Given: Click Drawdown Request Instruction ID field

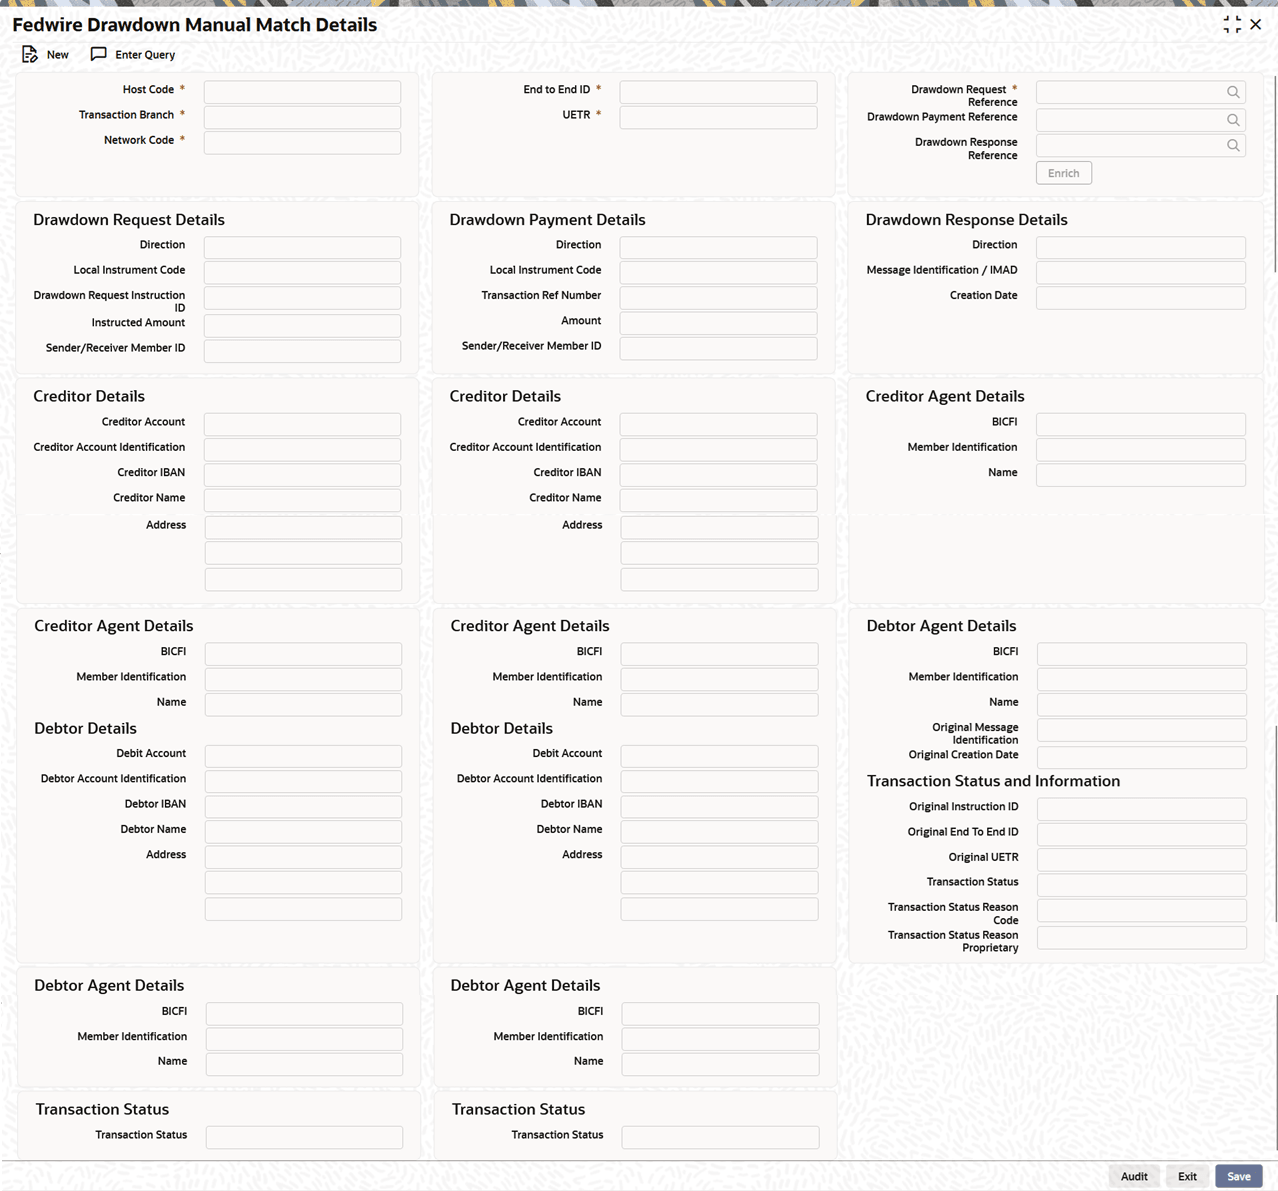Looking at the screenshot, I should tap(302, 298).
